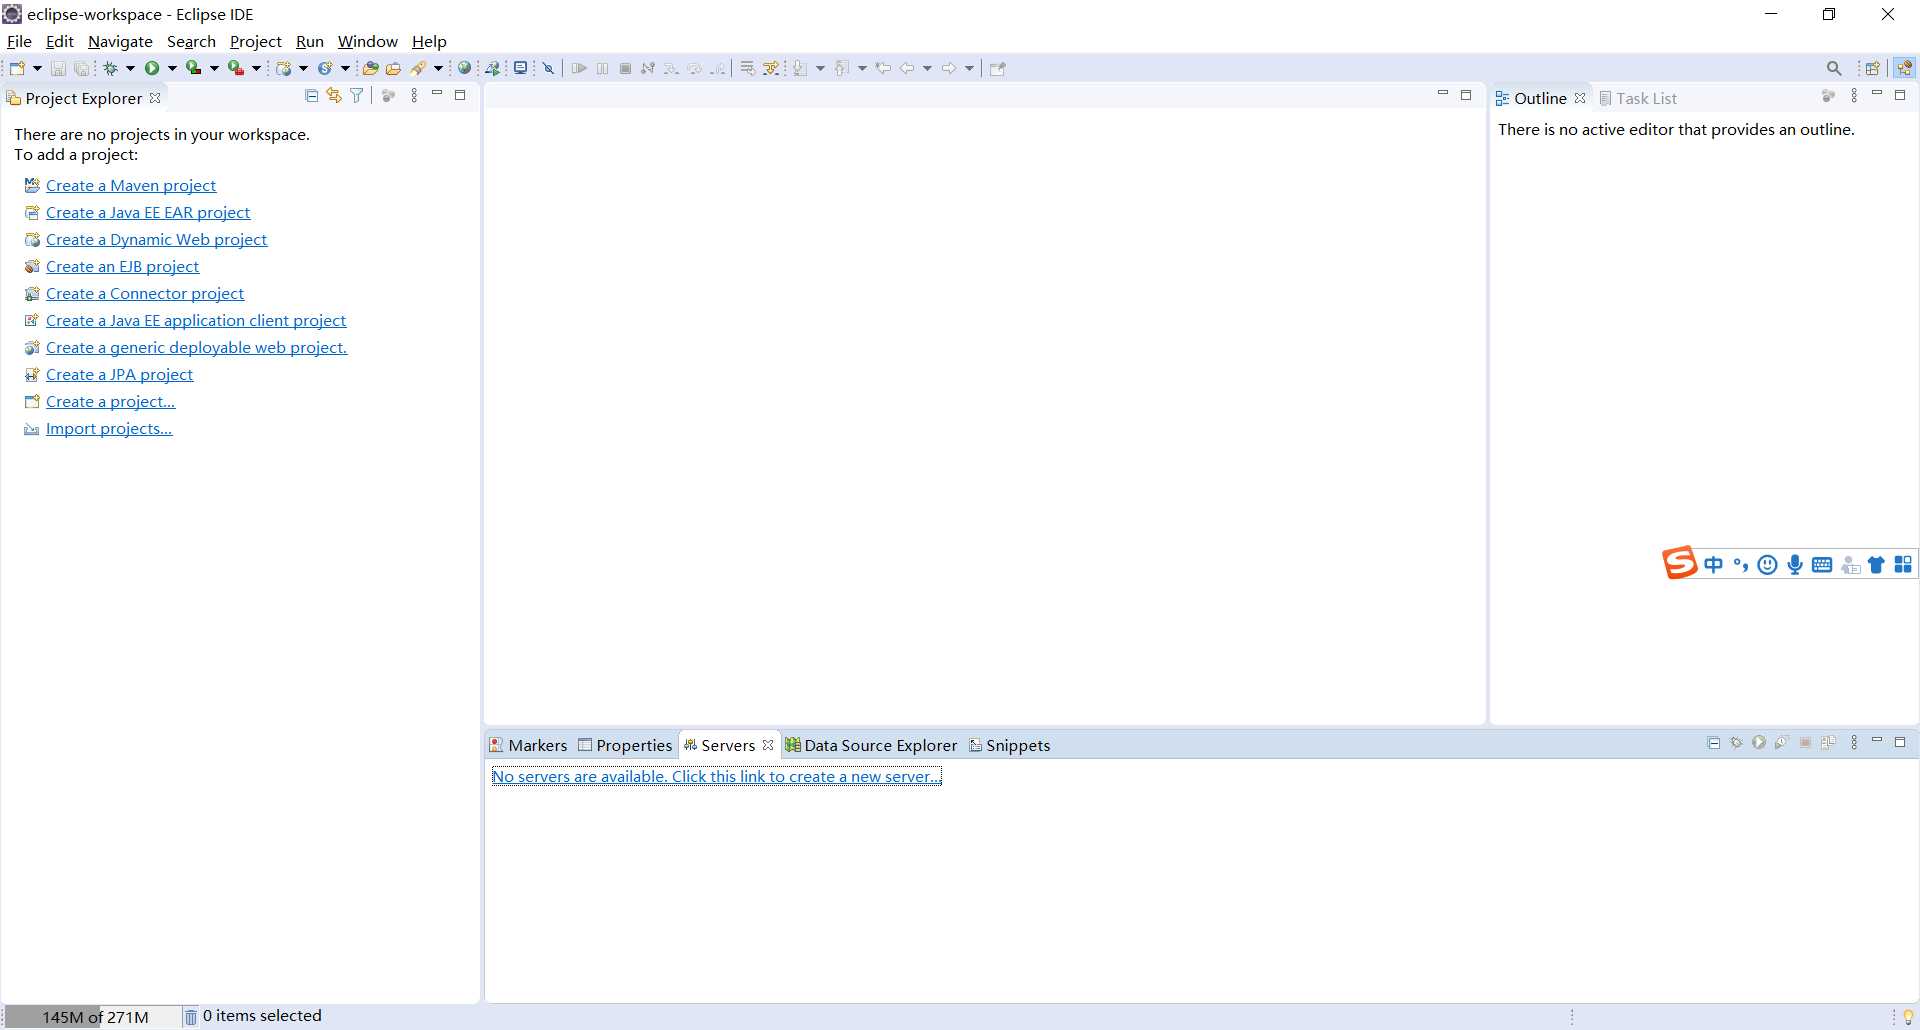
Task: Click the Project Explorer filter funnel icon
Action: [x=356, y=95]
